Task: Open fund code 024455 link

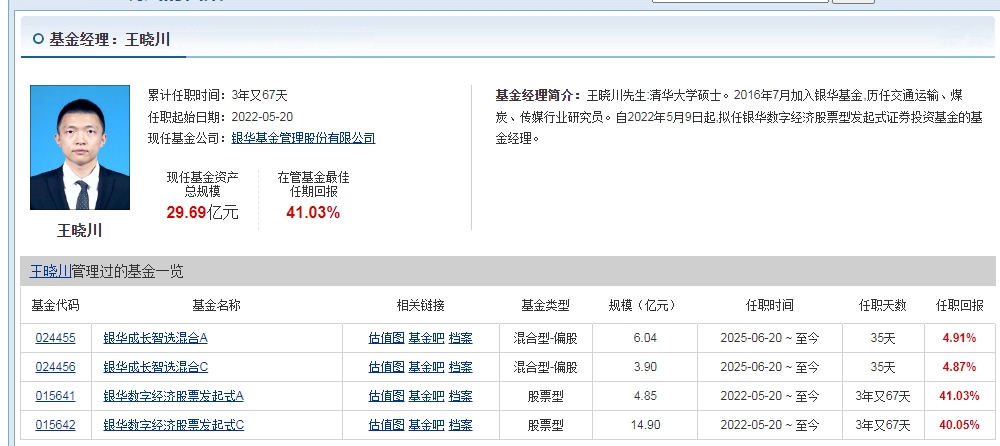Action: pos(55,338)
